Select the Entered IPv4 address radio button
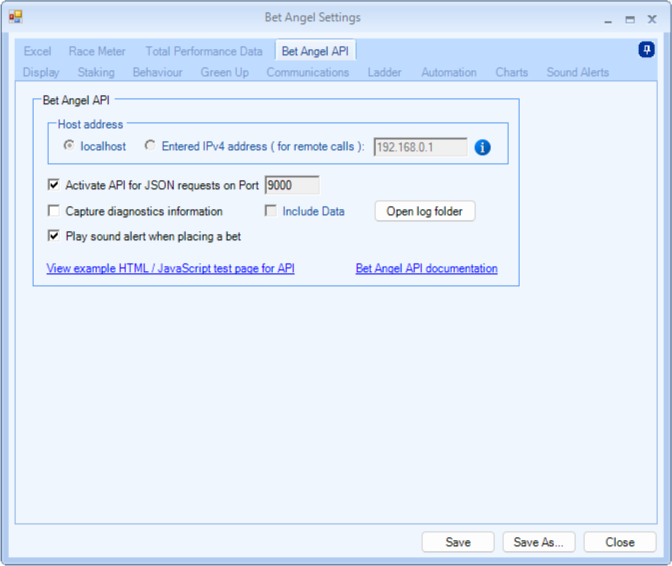Image resolution: width=672 pixels, height=566 pixels. point(150,146)
